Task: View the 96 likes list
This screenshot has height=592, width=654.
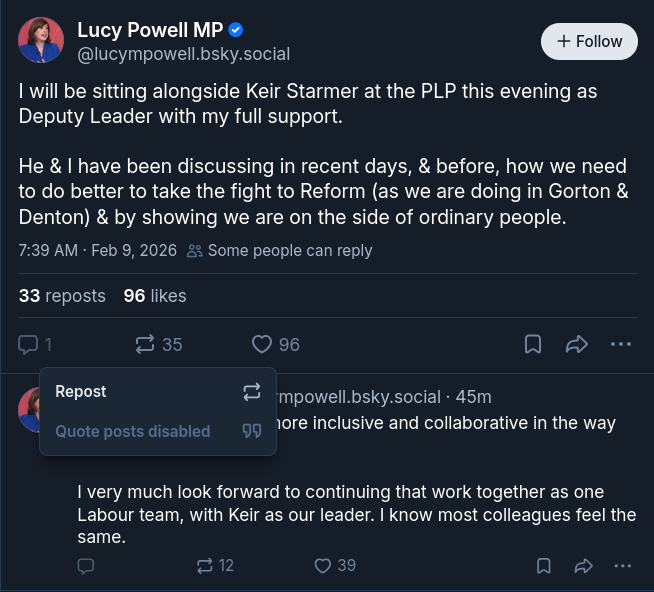Action: pyautogui.click(x=154, y=296)
